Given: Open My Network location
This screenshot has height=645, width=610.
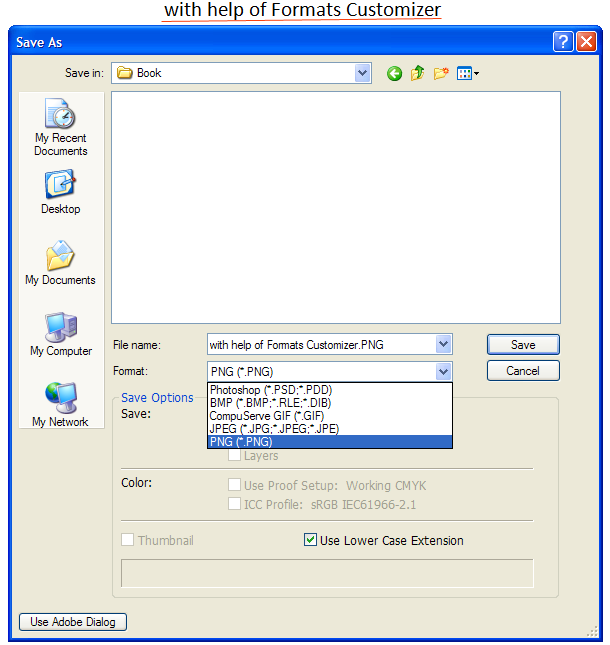Looking at the screenshot, I should tap(60, 404).
